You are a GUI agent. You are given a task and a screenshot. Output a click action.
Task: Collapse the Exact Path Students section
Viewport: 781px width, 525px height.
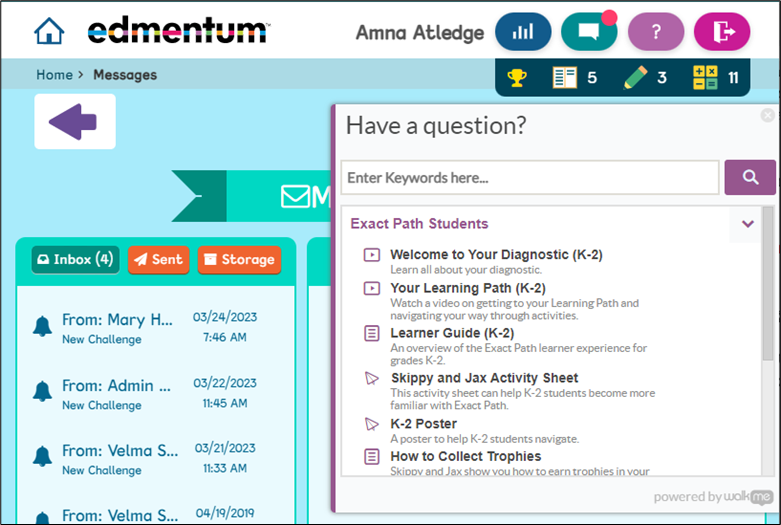tap(747, 224)
